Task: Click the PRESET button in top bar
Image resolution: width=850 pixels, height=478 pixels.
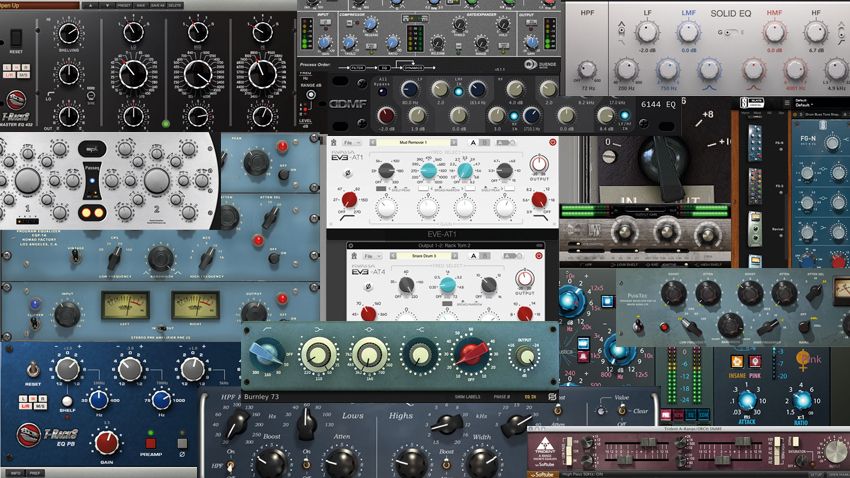Action: (125, 5)
